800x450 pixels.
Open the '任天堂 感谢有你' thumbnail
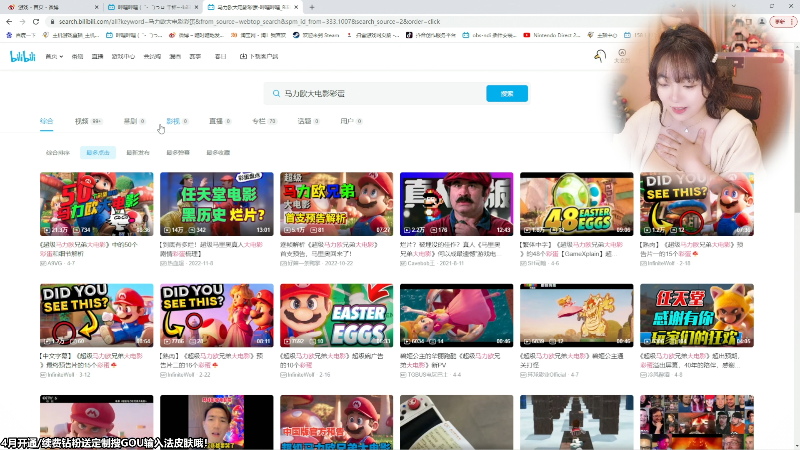[697, 315]
